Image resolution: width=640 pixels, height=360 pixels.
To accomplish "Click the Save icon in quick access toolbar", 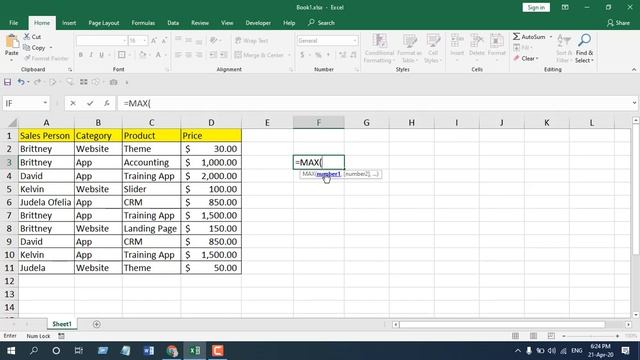I will 7,82.
